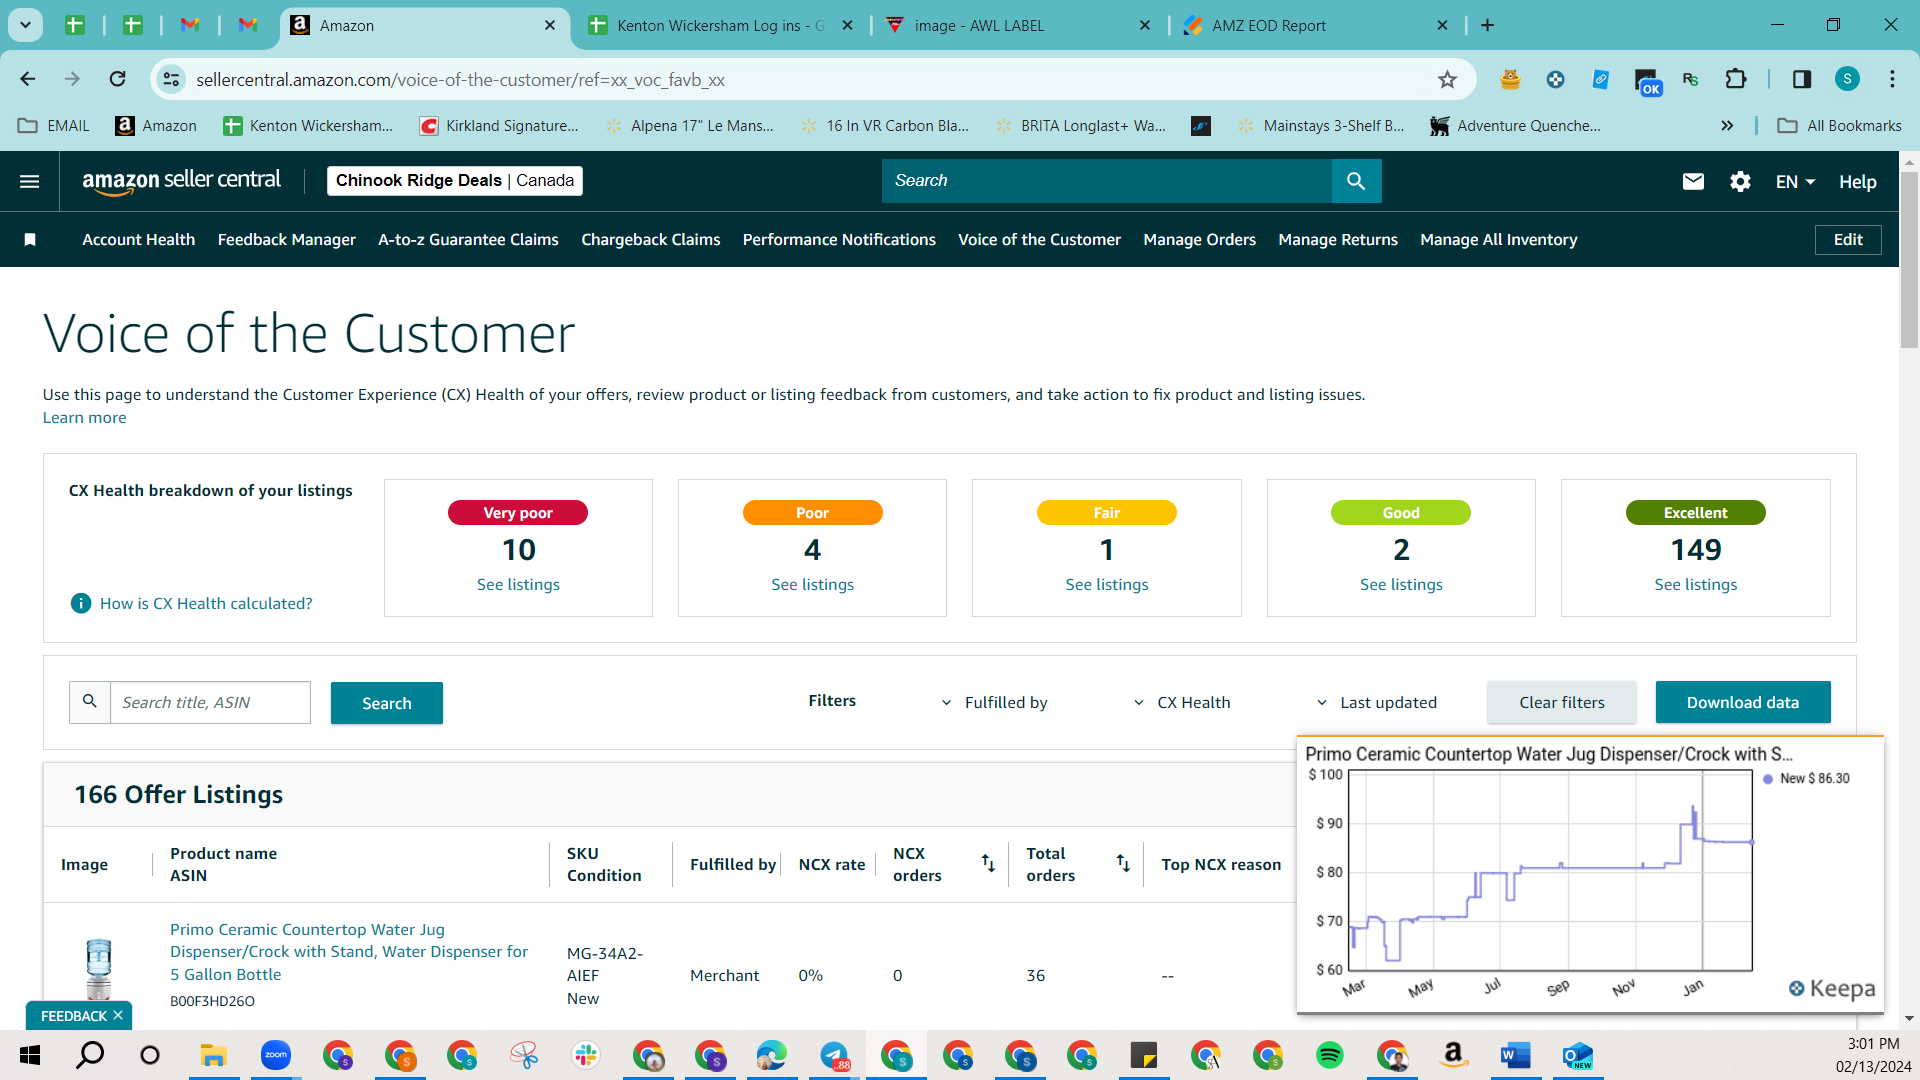
Task: Go back to previous page
Action: point(28,79)
